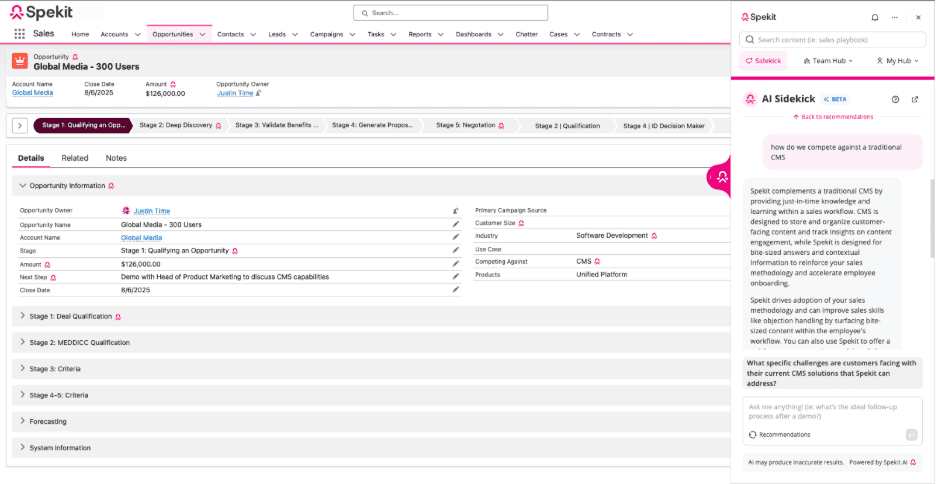
Task: Click the Spekit Search content field
Action: [x=833, y=40]
